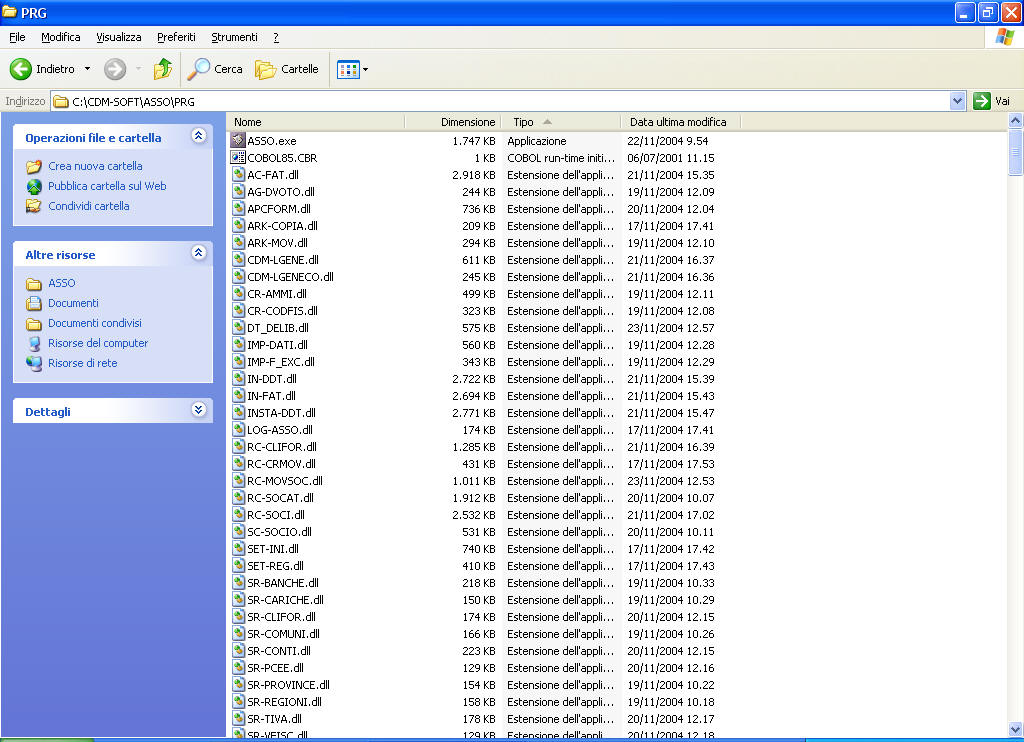
Task: Click the Windows flag logo icon
Action: point(1004,37)
